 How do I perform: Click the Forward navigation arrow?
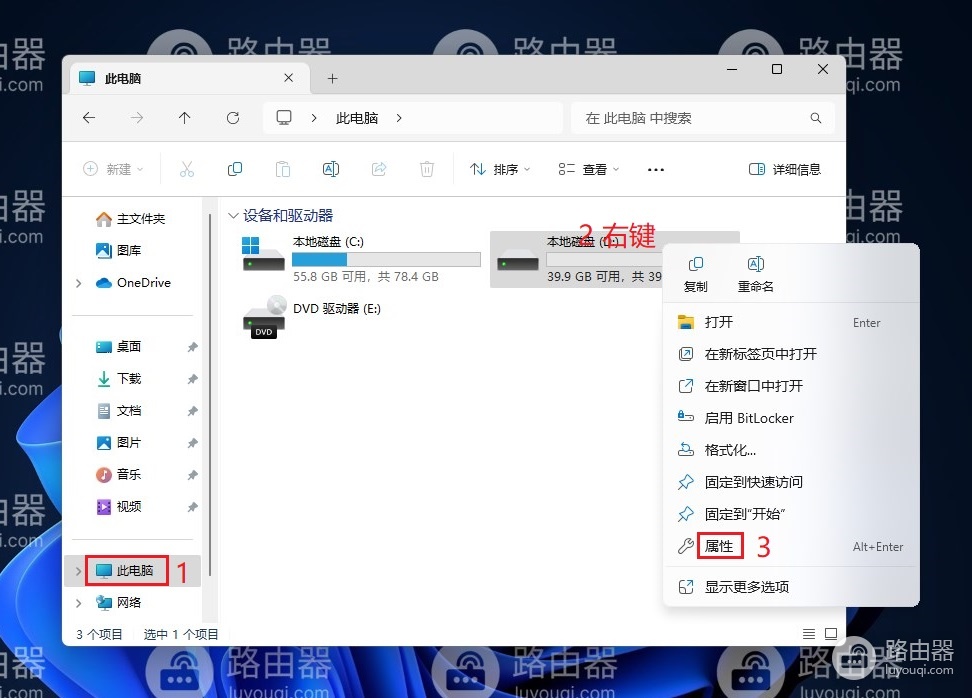point(137,118)
